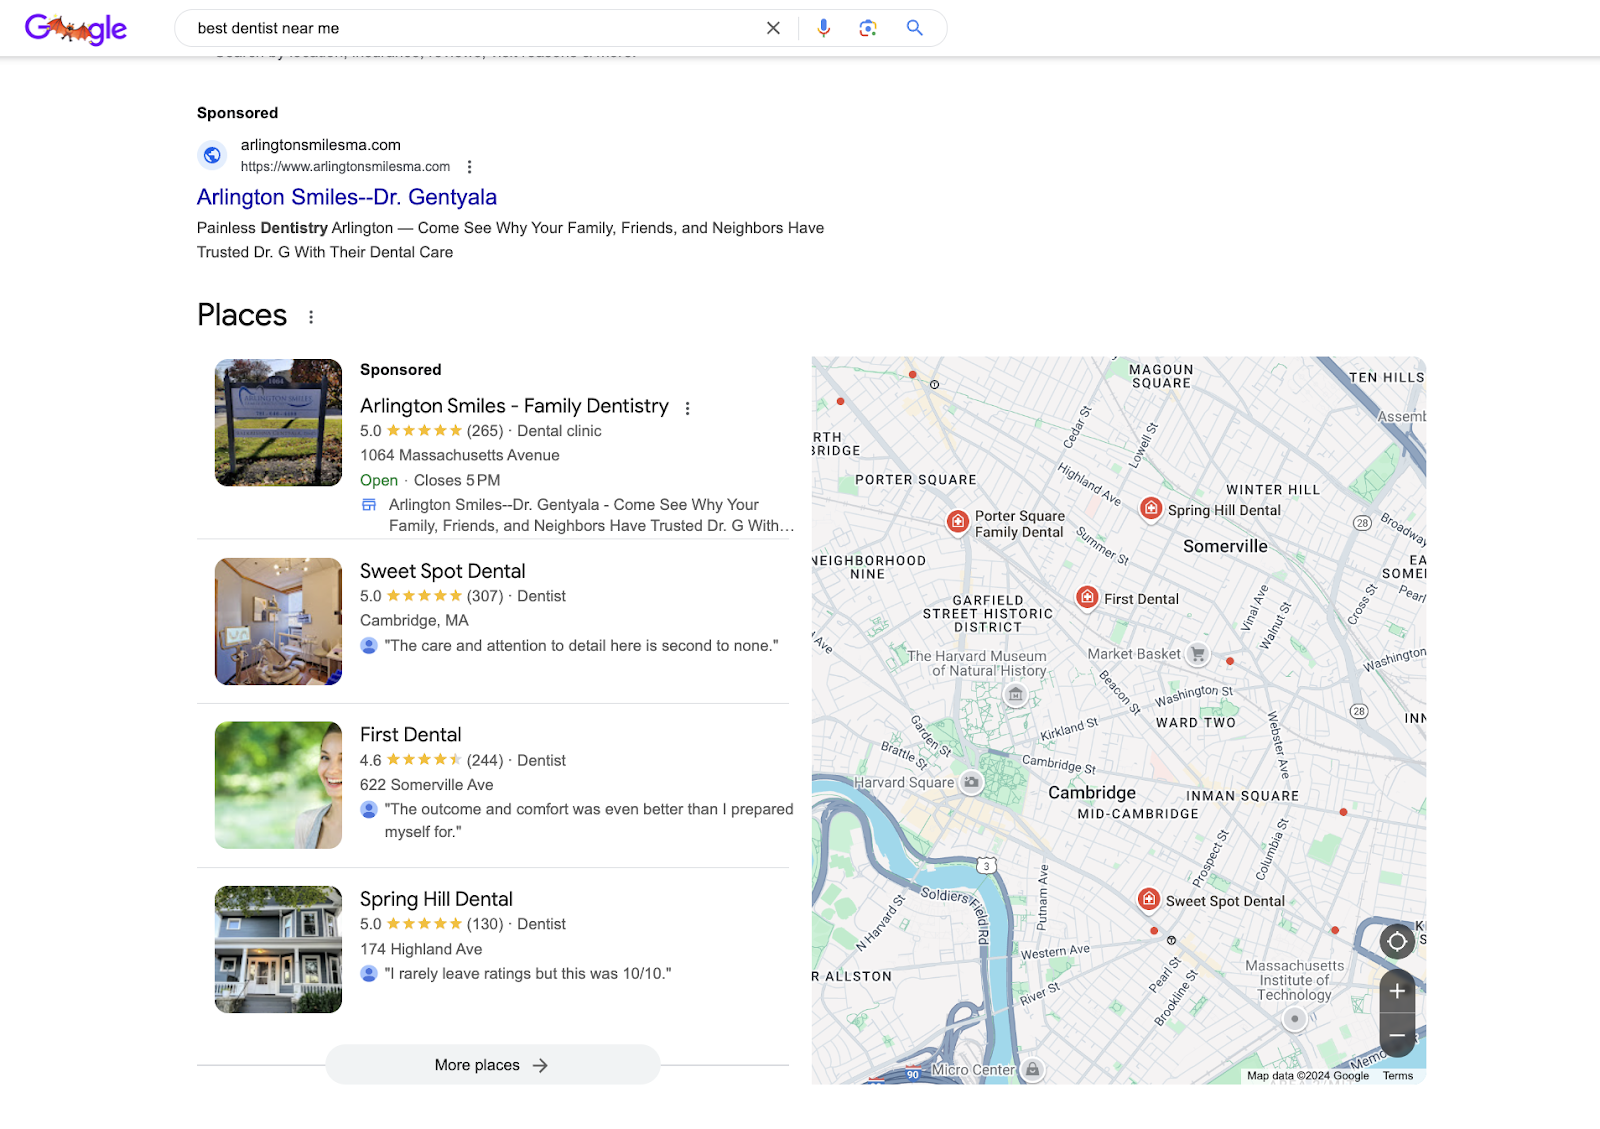Select Spring Hill Dental map pin
This screenshot has height=1129, width=1600.
click(1151, 509)
